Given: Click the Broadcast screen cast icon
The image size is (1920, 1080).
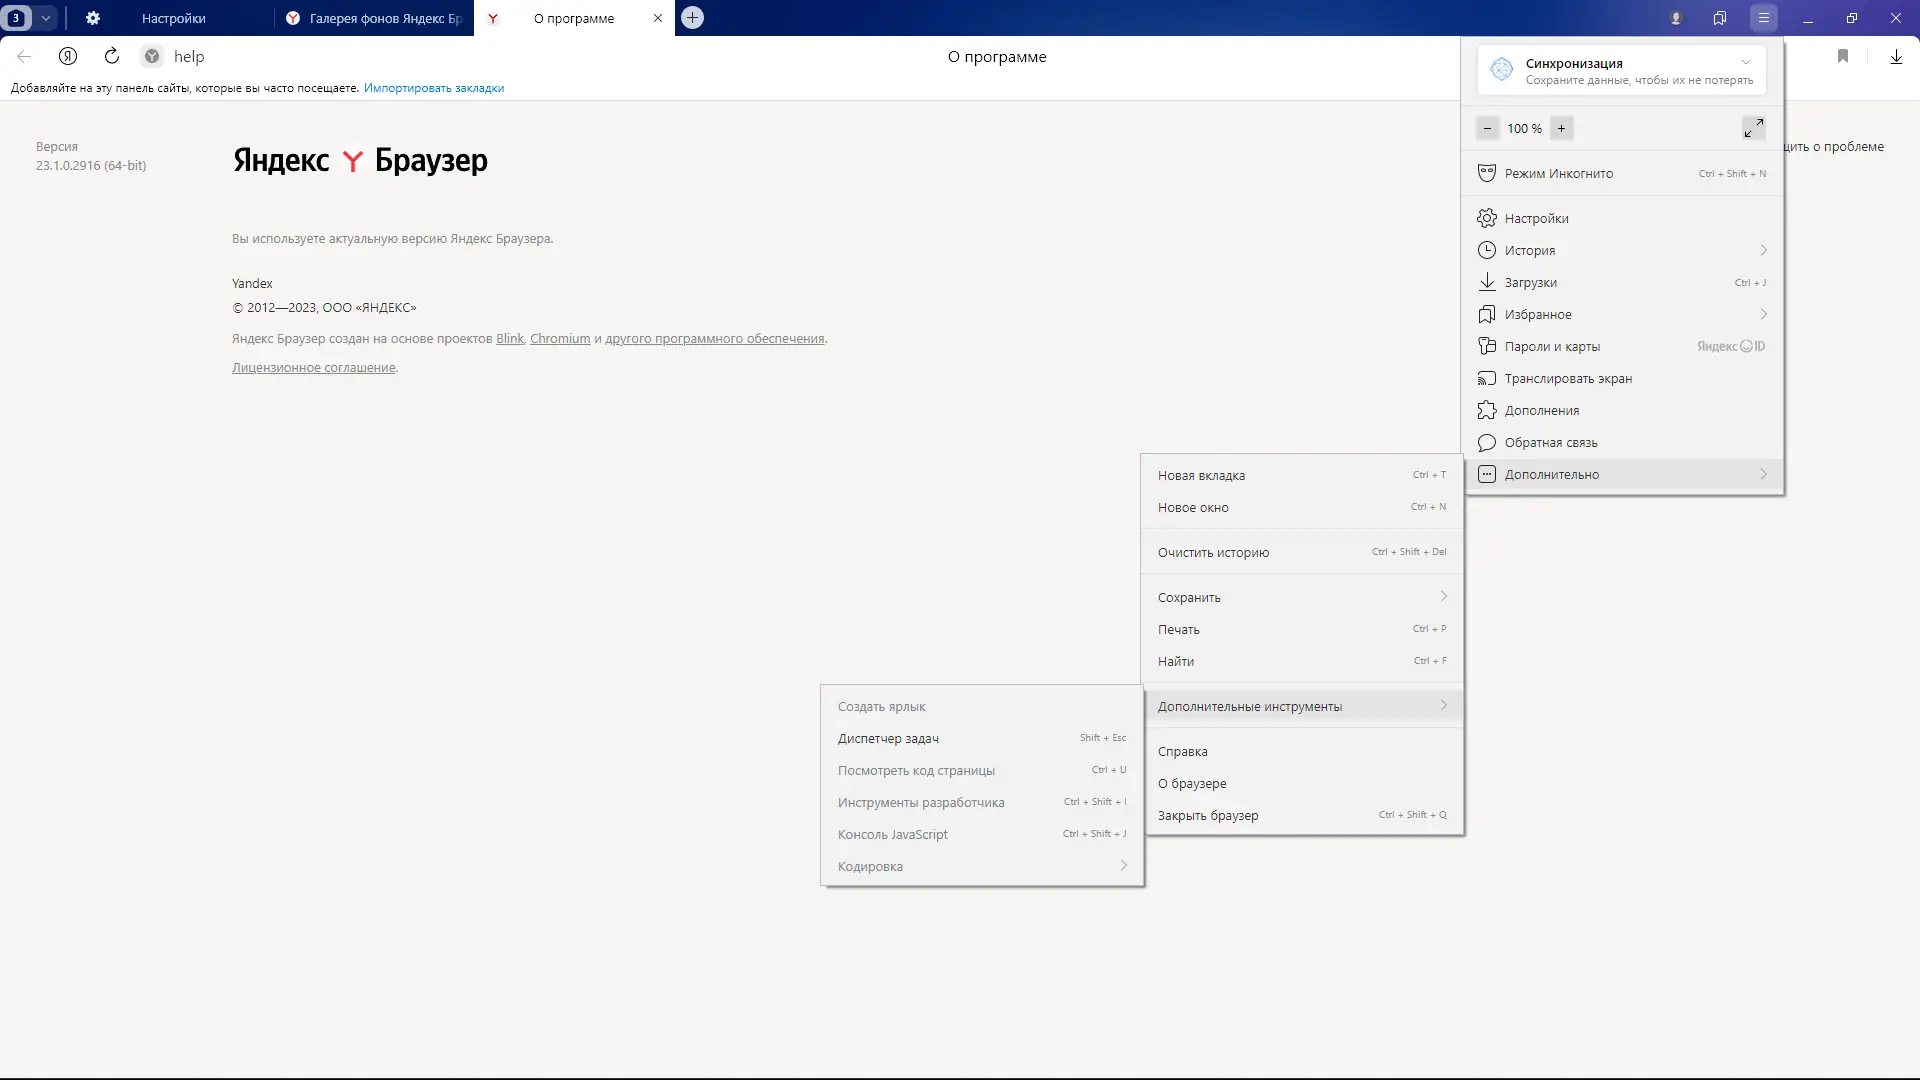Looking at the screenshot, I should [1487, 378].
